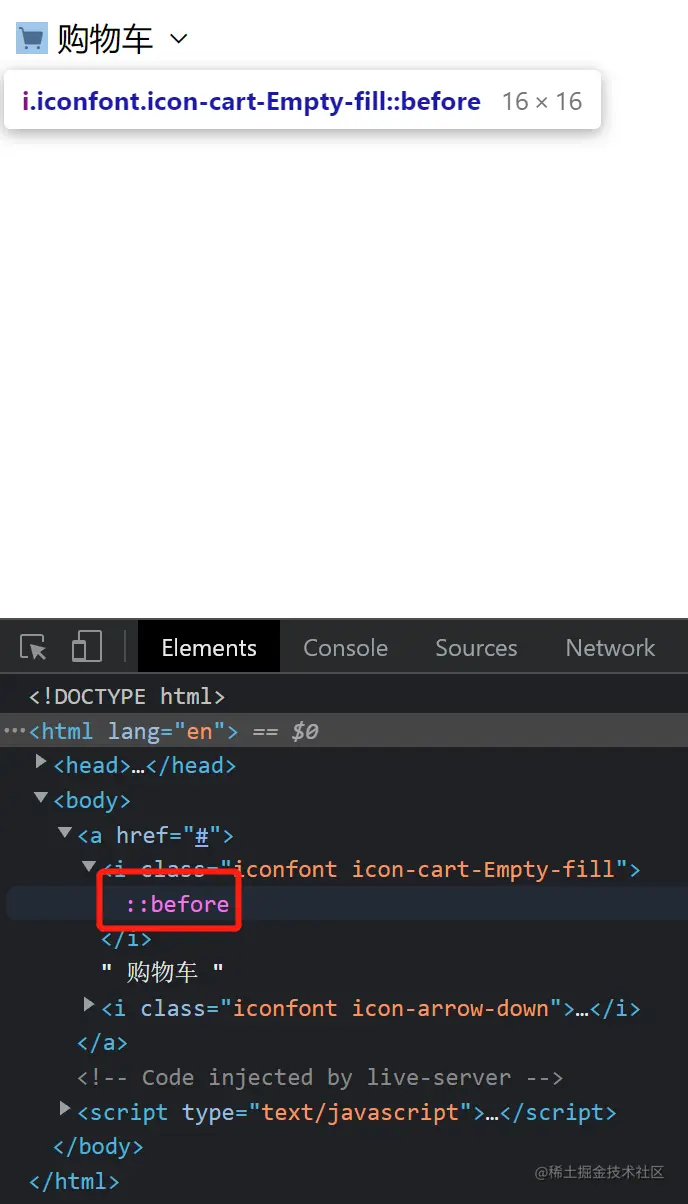The width and height of the screenshot is (688, 1204).
Task: Expand the head element node
Action: pos(41,764)
